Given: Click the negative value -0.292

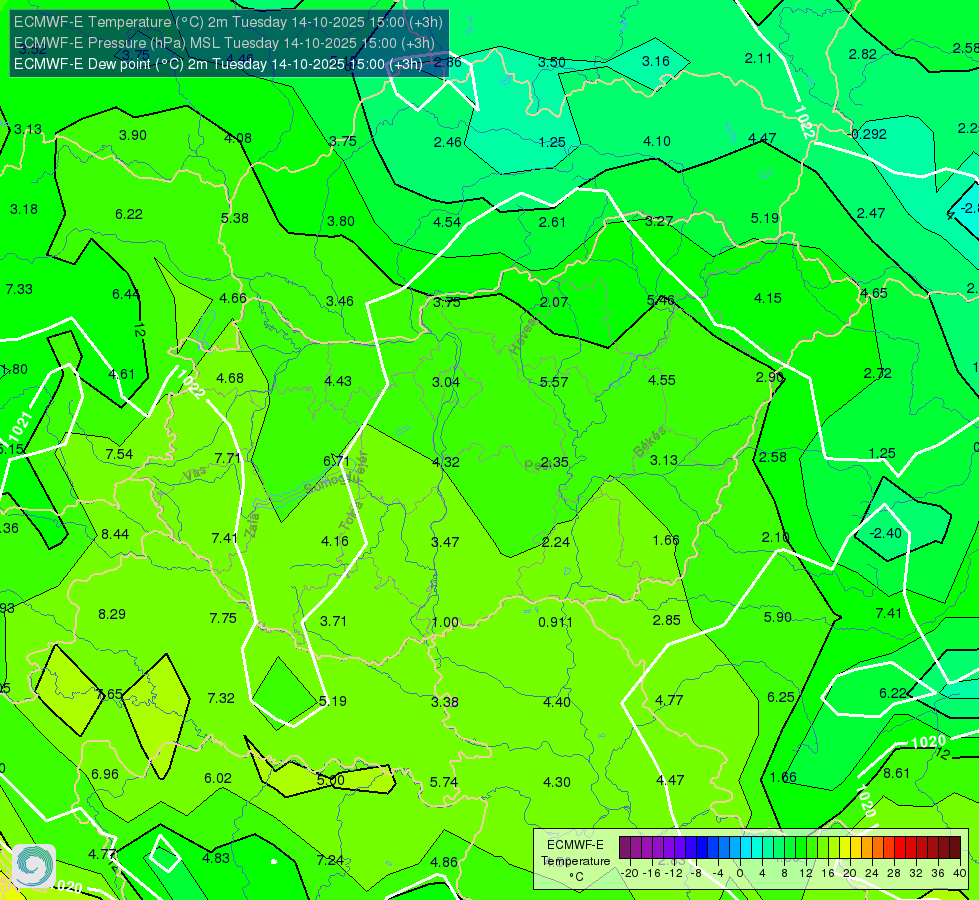Looking at the screenshot, I should [868, 134].
